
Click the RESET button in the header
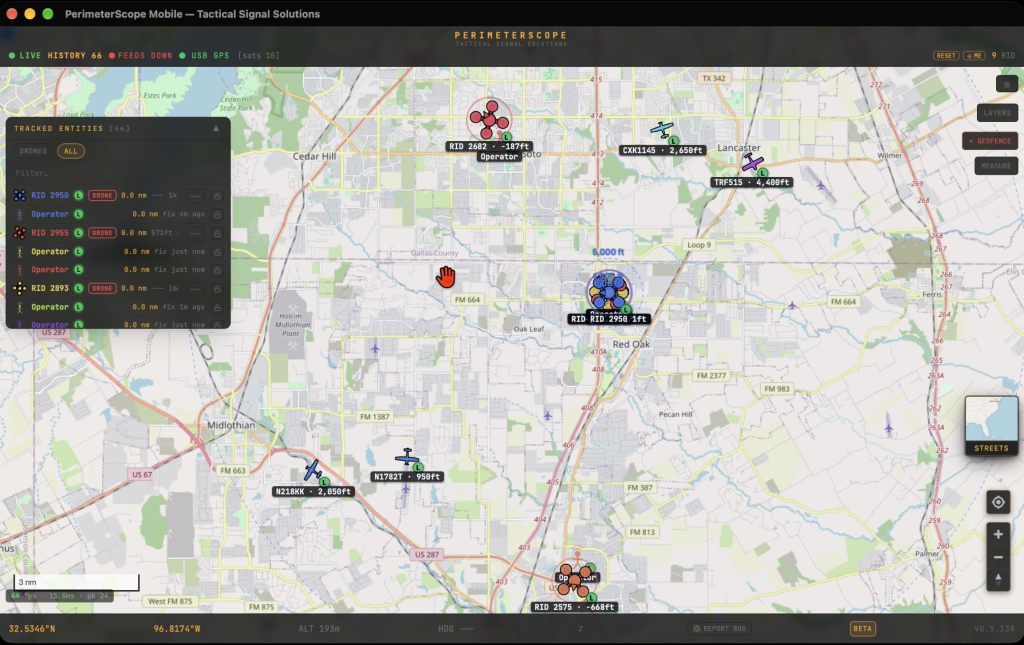tap(946, 55)
